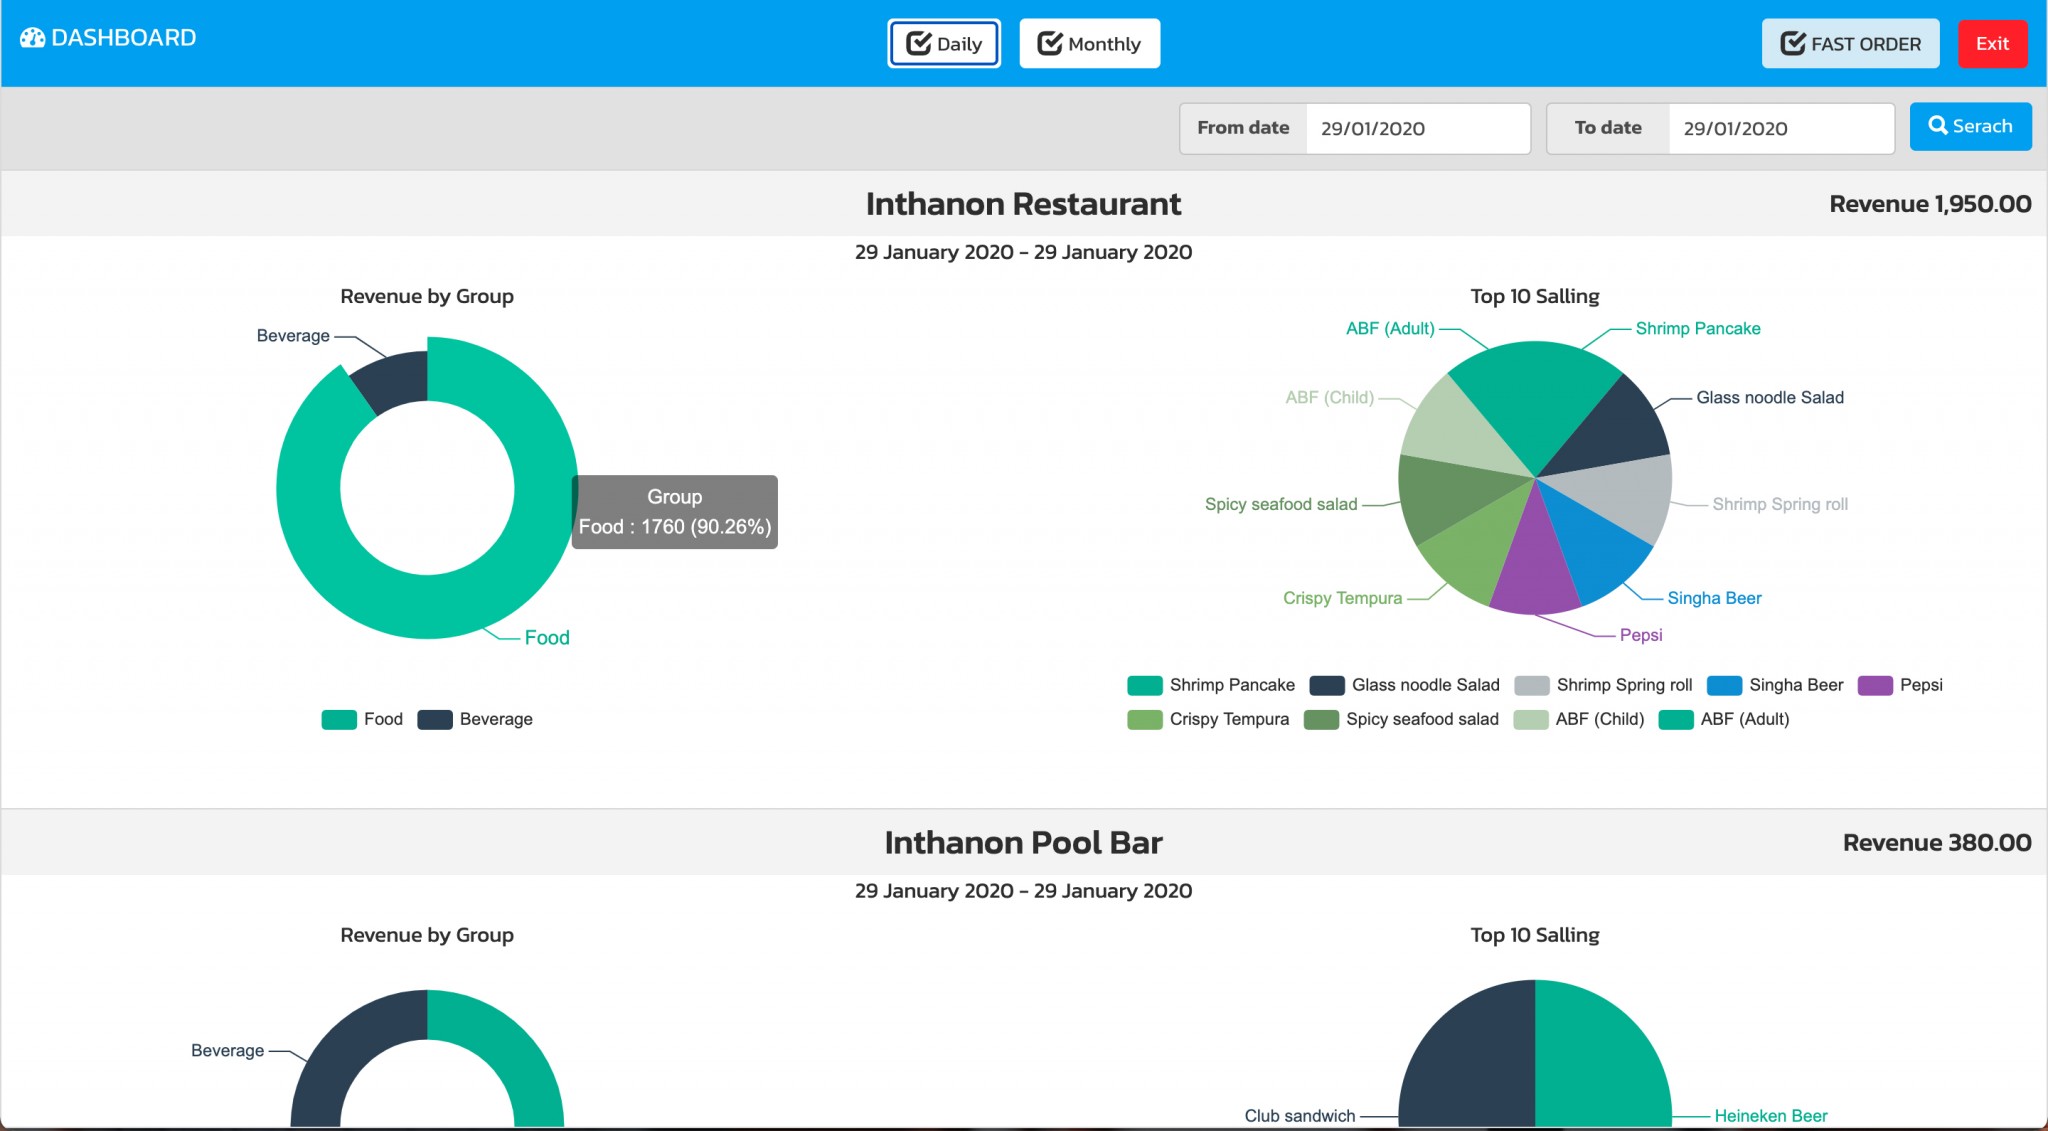This screenshot has width=2048, height=1131.
Task: Click the 'Inthanon Pool Bar' heading
Action: coord(1023,843)
